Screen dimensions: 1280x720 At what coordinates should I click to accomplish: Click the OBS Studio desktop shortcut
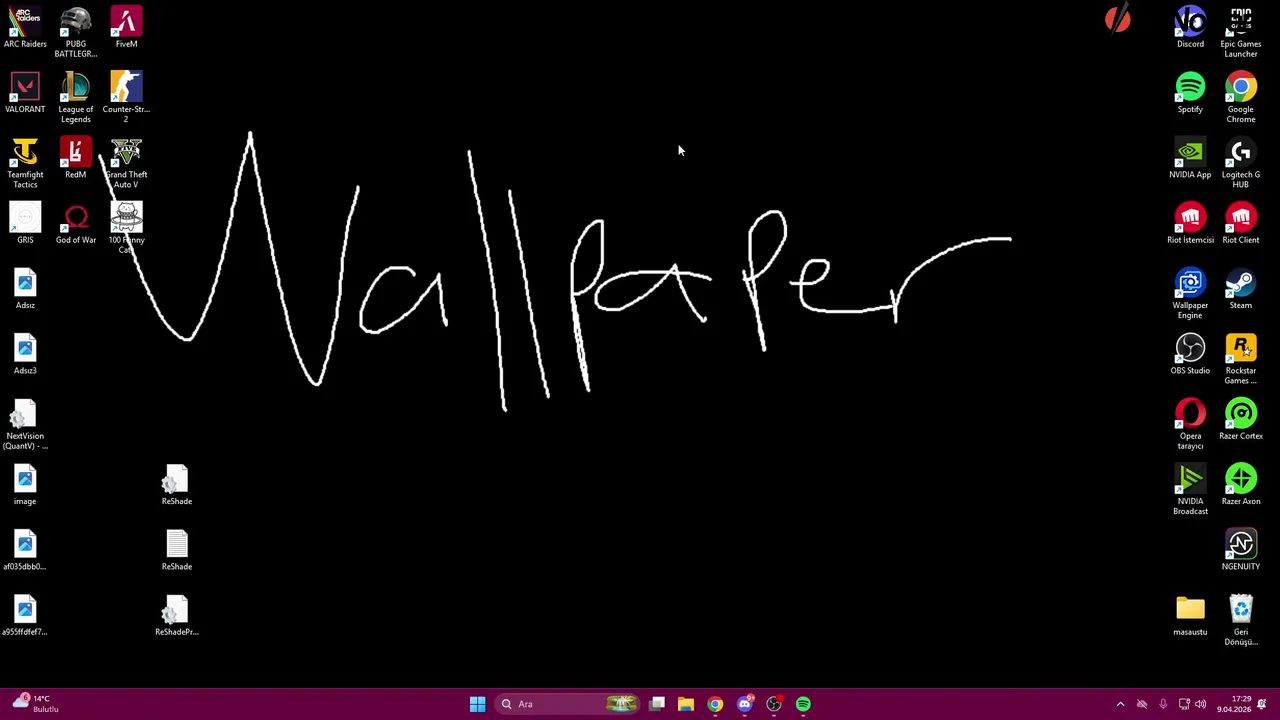point(1190,354)
